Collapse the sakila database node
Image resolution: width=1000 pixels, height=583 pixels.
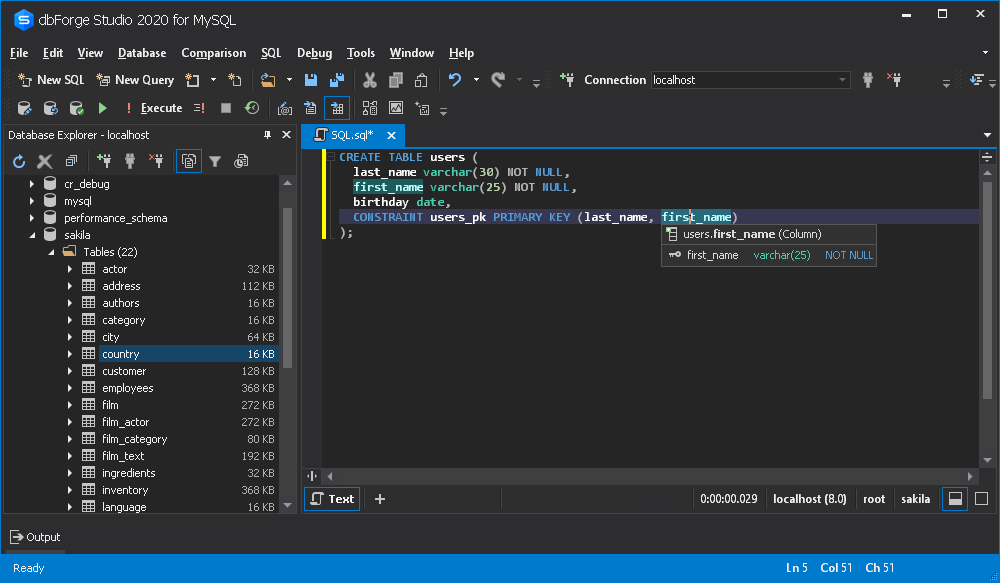click(x=32, y=235)
